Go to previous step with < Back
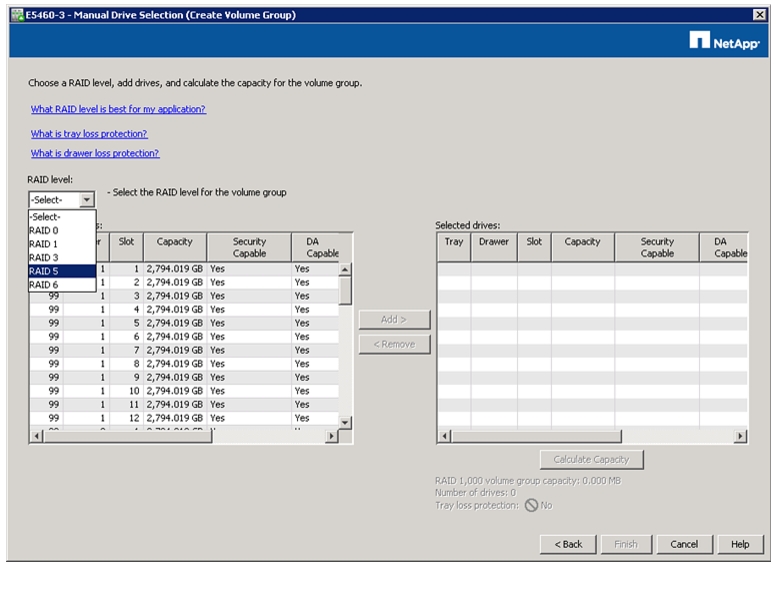 click(568, 544)
